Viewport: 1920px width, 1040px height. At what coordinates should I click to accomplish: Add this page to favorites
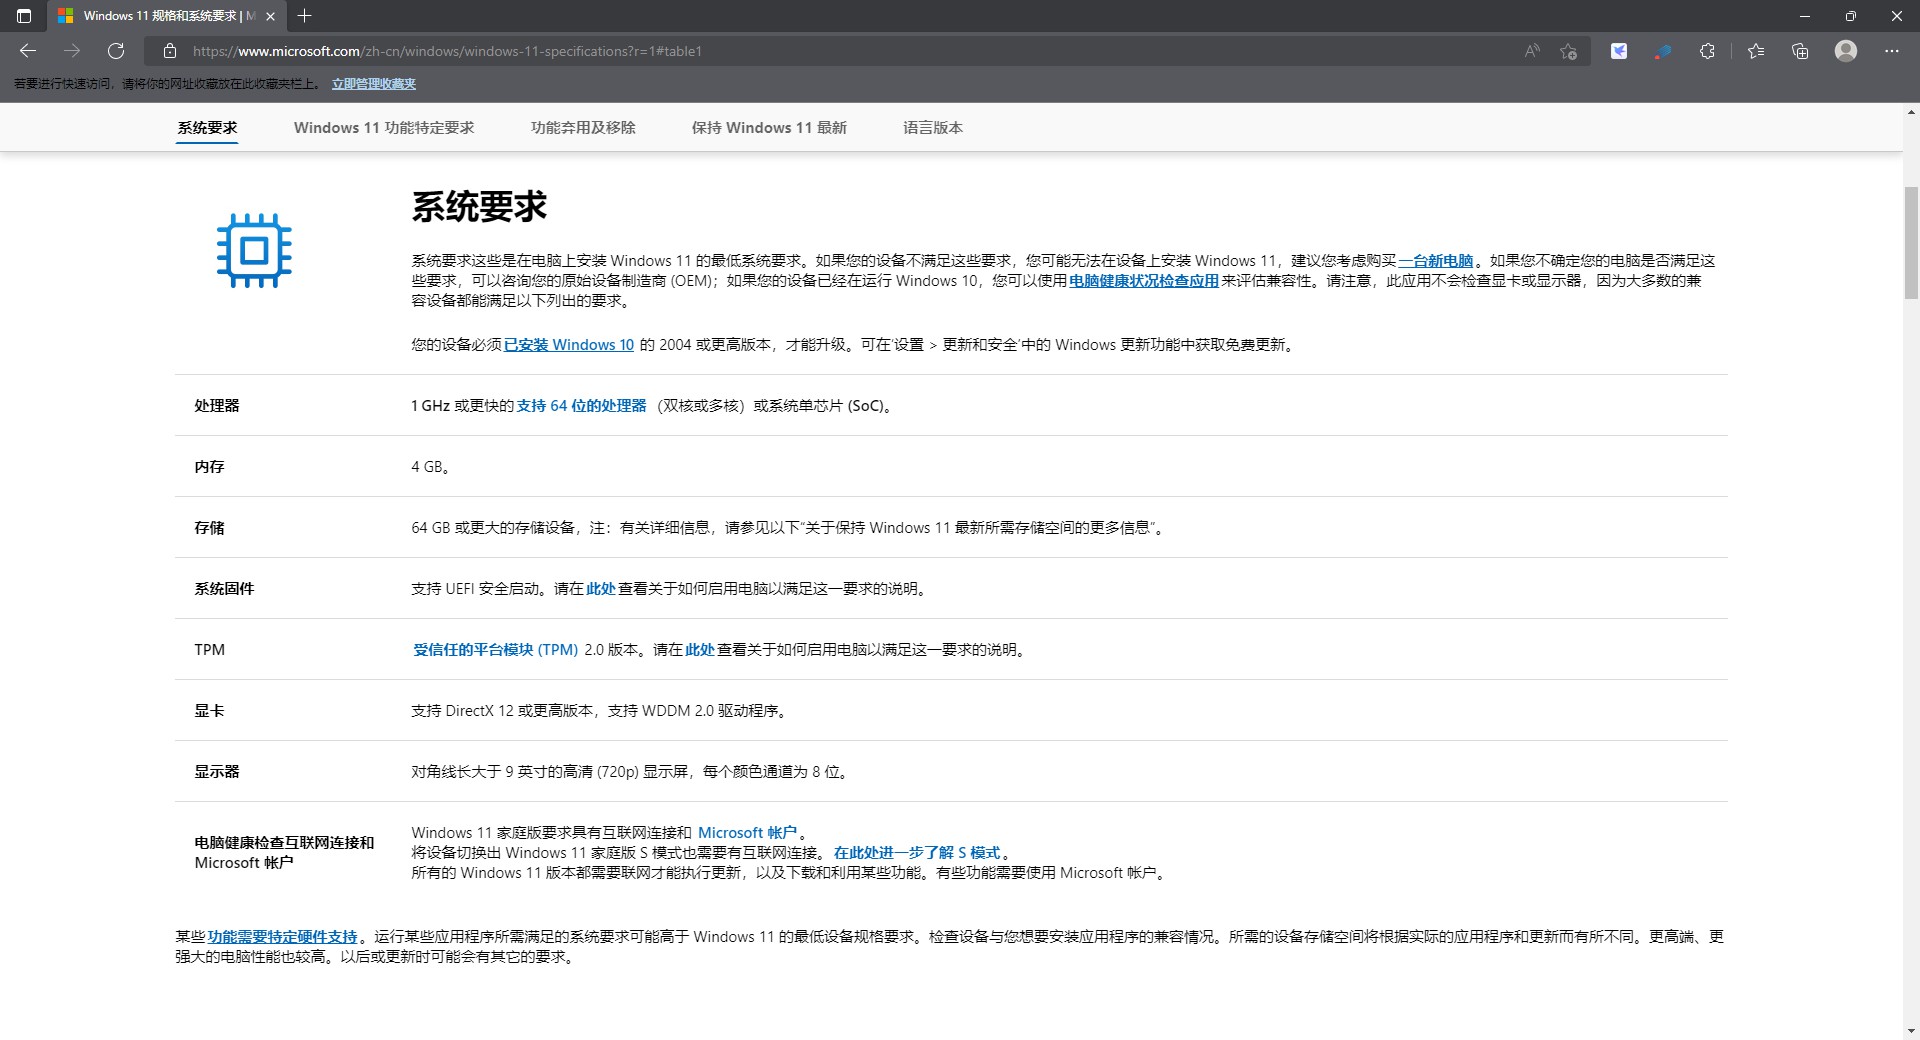coord(1568,51)
